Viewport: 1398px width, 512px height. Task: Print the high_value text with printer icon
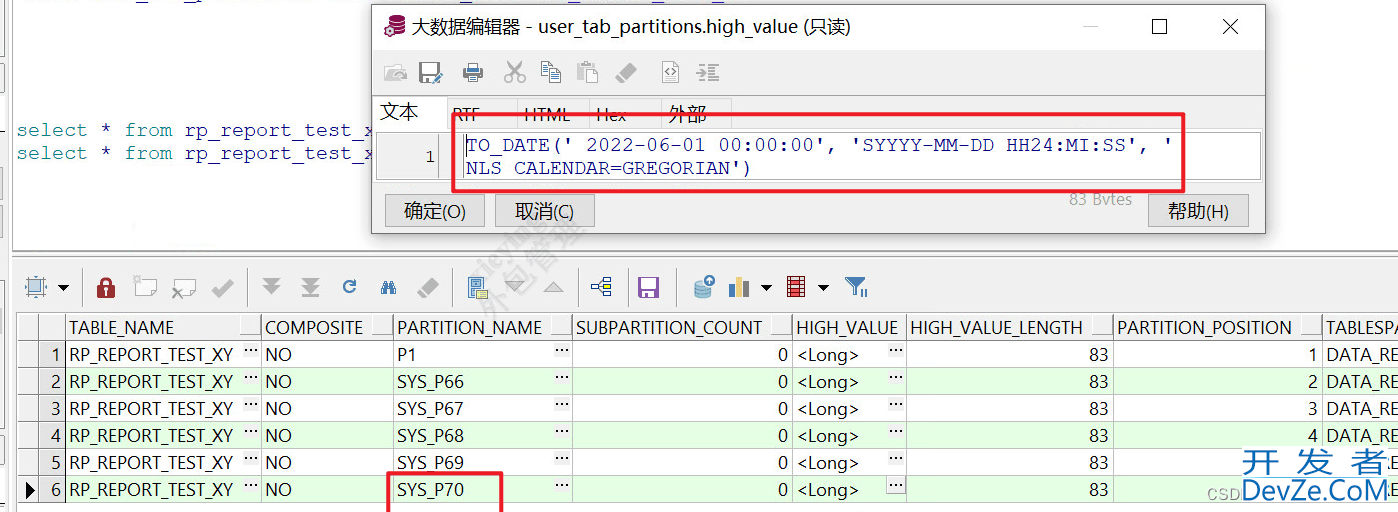coord(473,72)
